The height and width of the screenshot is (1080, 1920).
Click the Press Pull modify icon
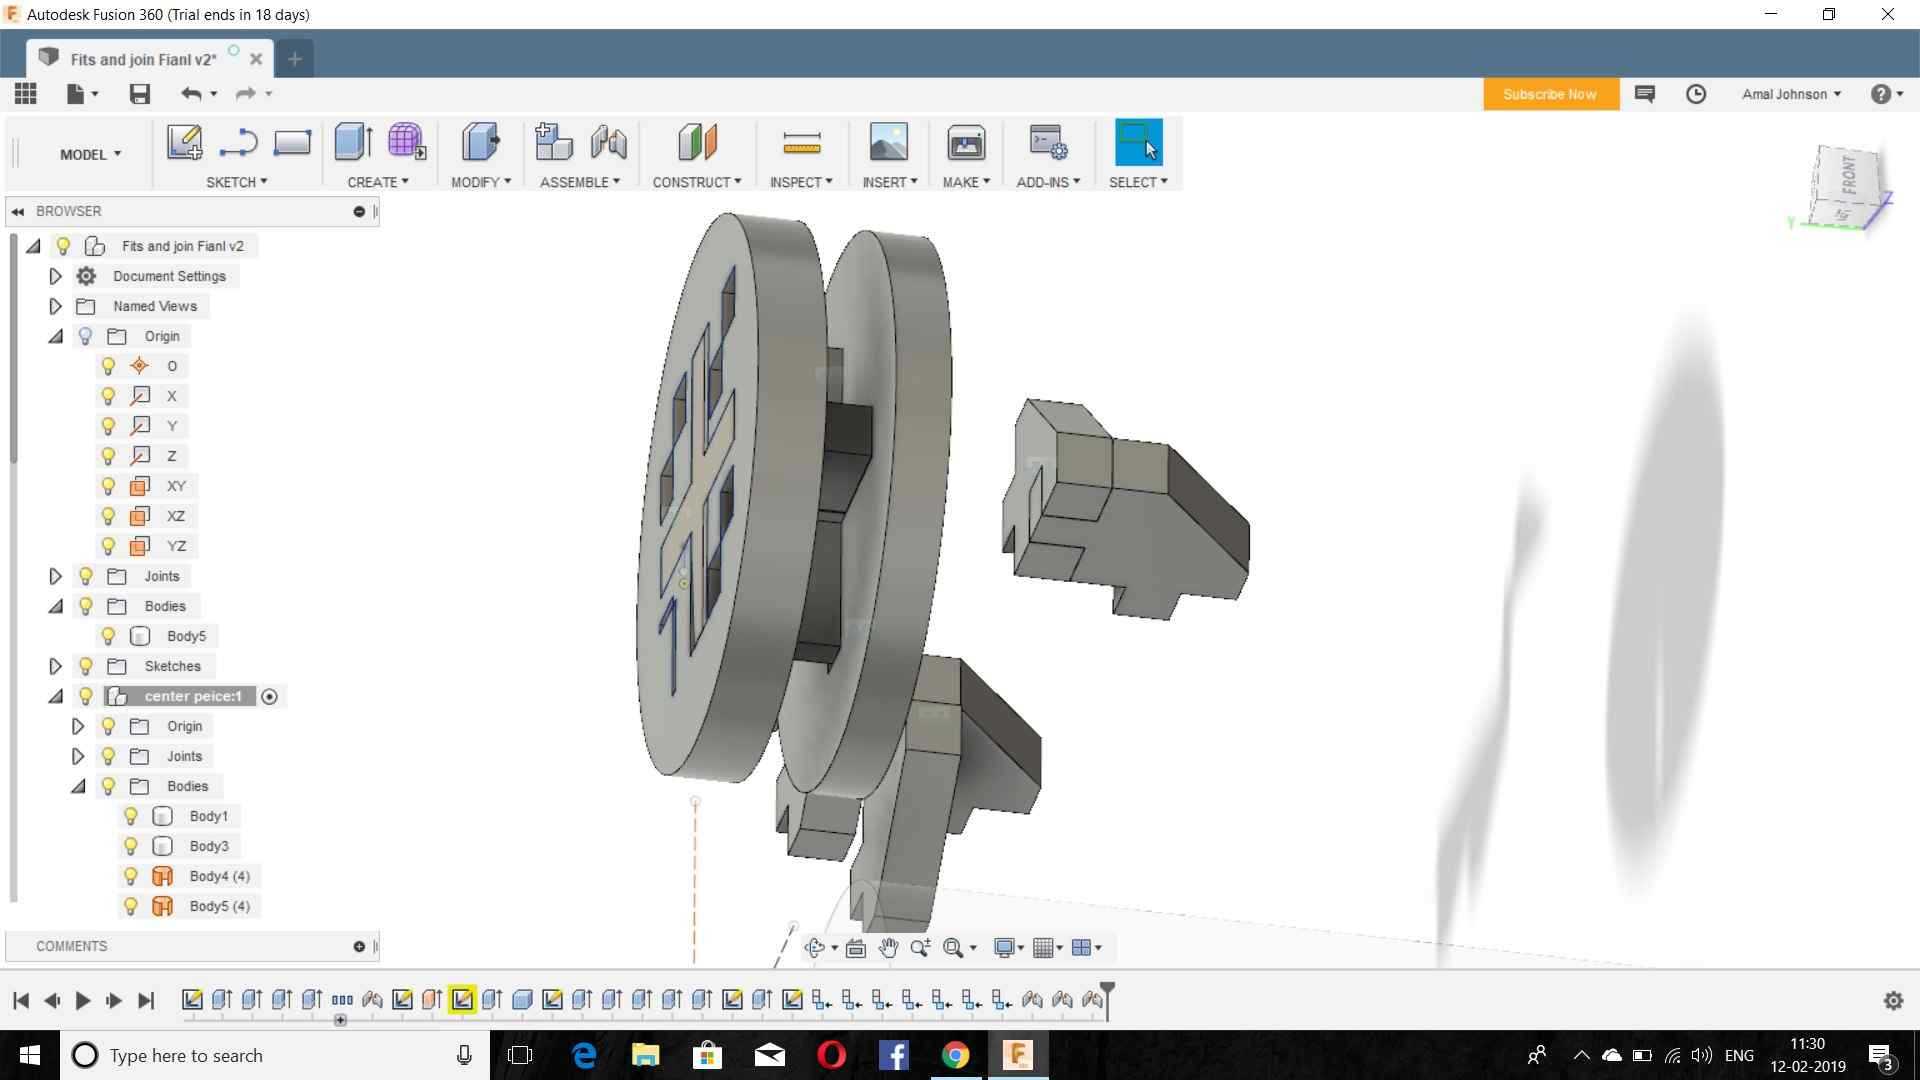[480, 142]
